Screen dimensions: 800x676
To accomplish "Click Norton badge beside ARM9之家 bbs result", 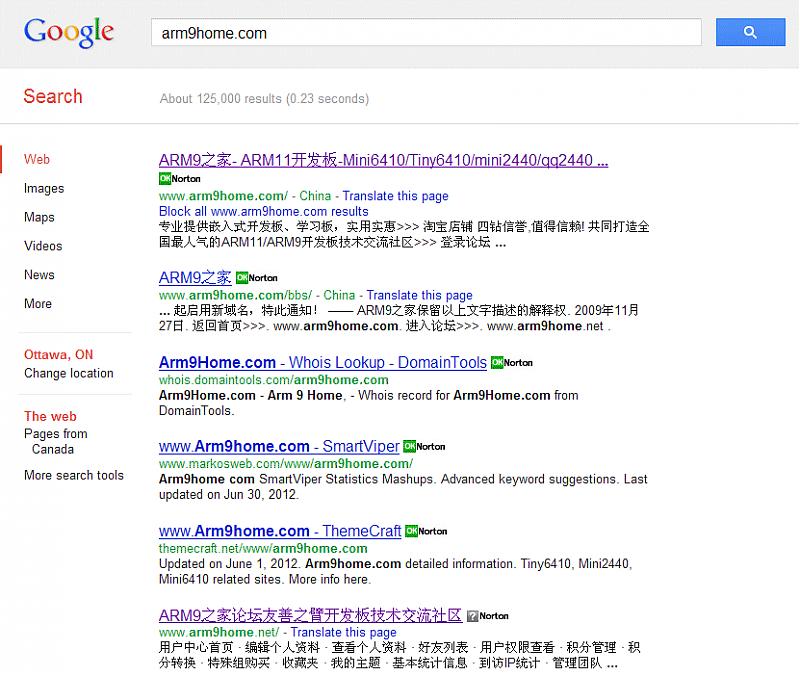I will 257,278.
